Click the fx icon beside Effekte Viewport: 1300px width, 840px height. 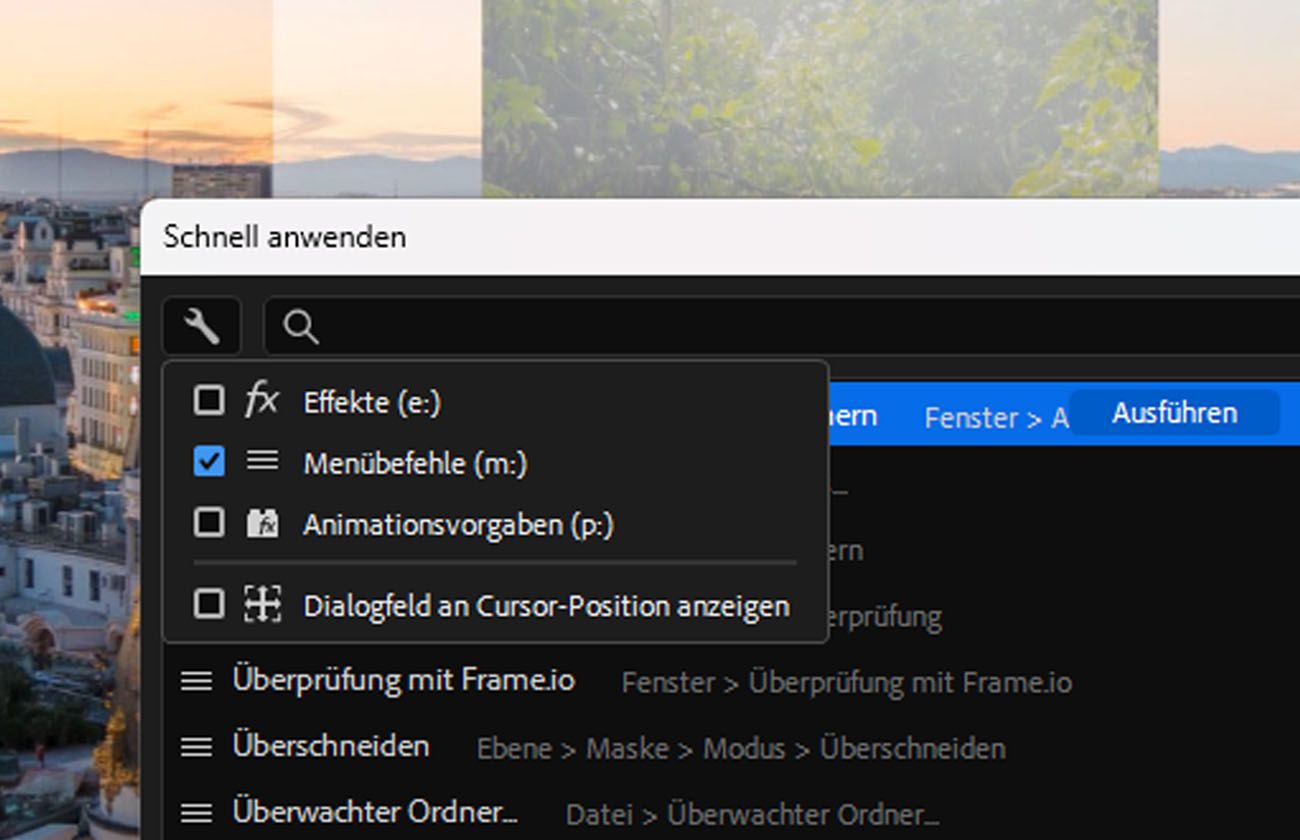click(262, 401)
